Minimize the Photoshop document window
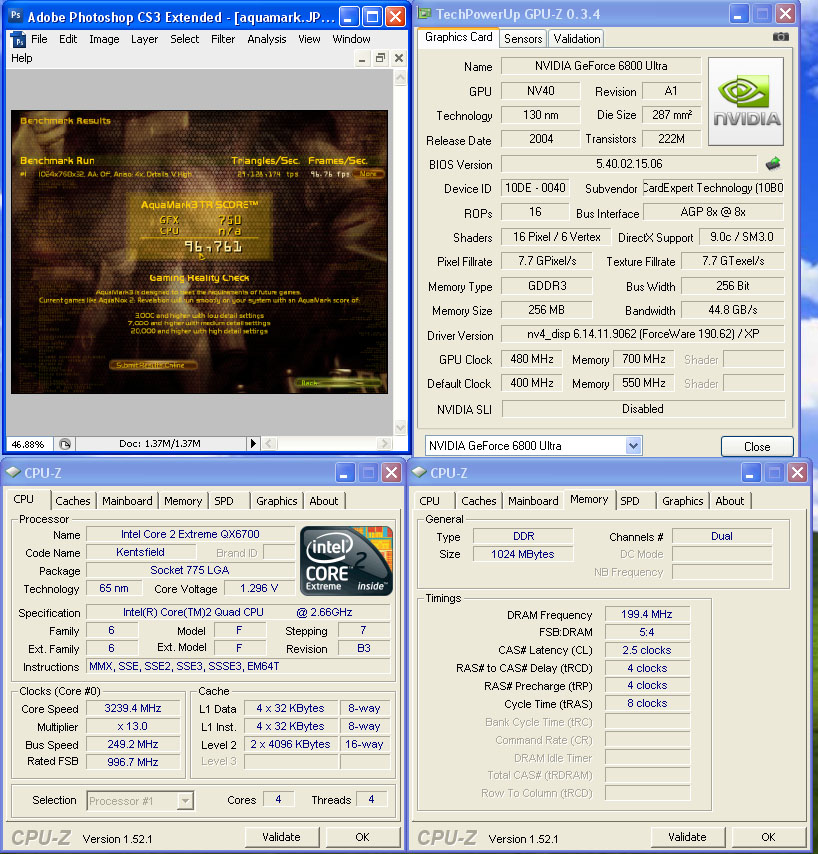This screenshot has height=854, width=818. (x=362, y=58)
